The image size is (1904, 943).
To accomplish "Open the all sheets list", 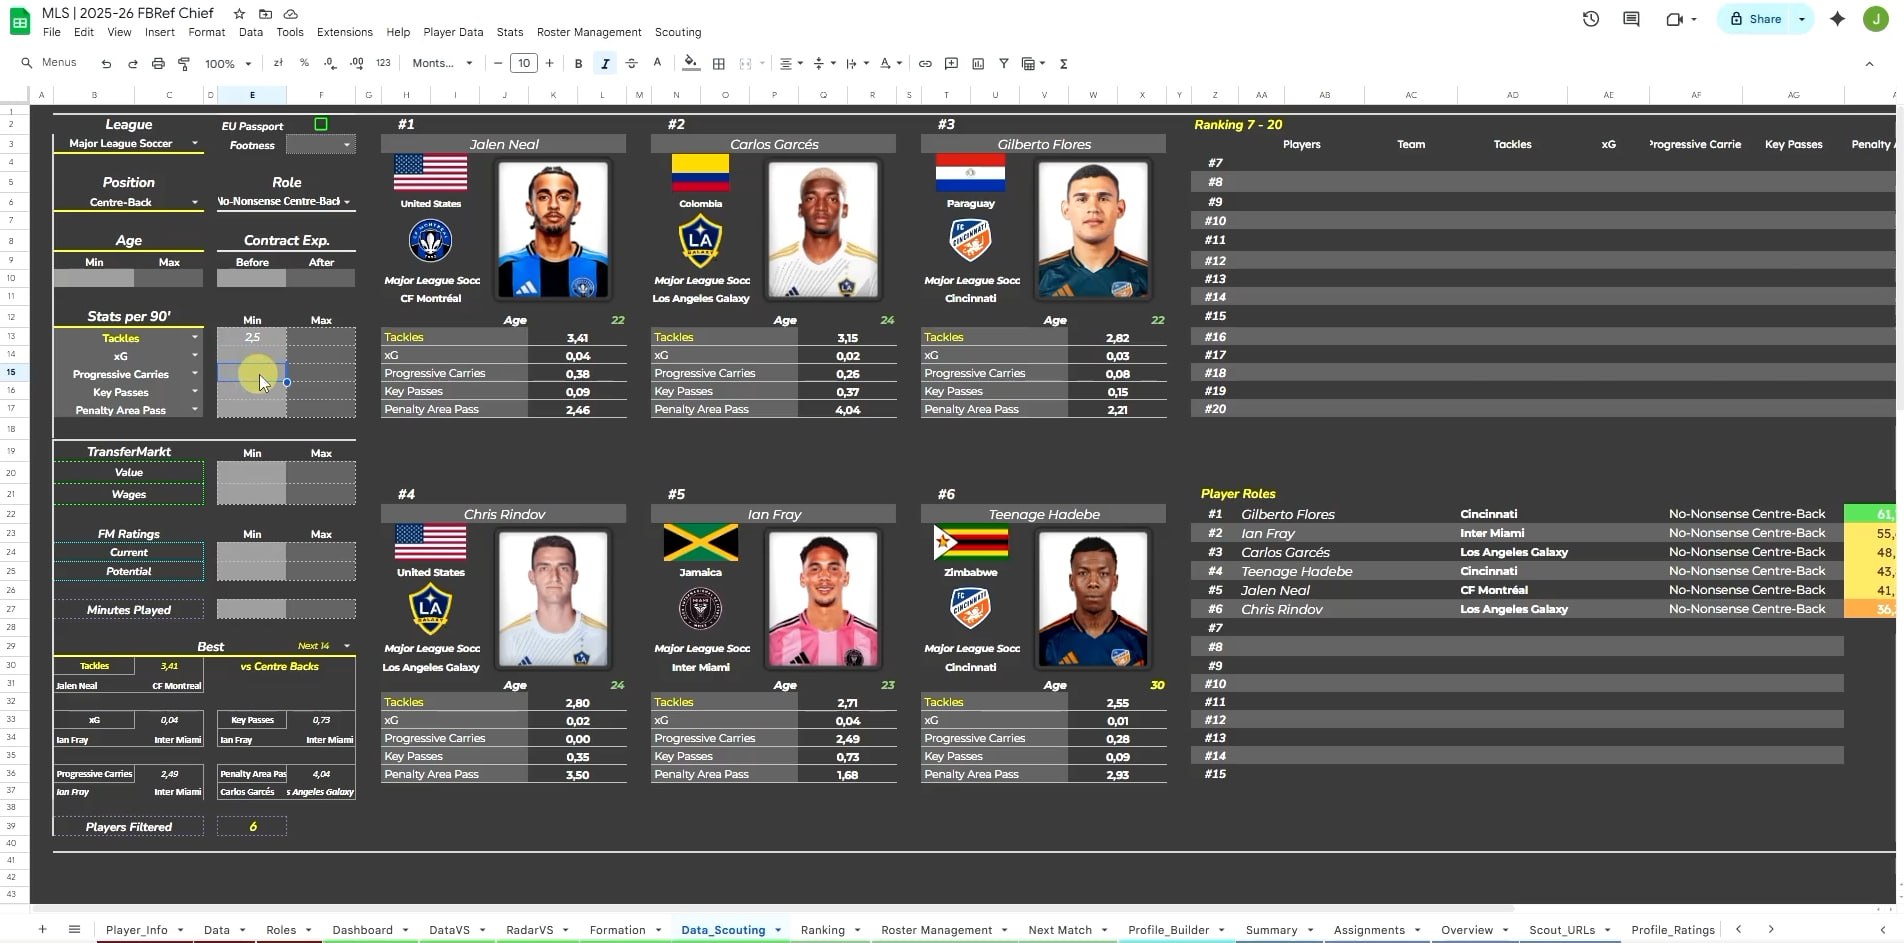I will (x=74, y=929).
